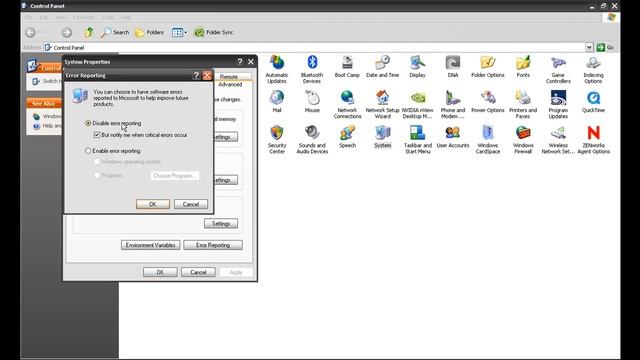This screenshot has height=360, width=640.
Task: Open Phone and Modem options
Action: [453, 104]
